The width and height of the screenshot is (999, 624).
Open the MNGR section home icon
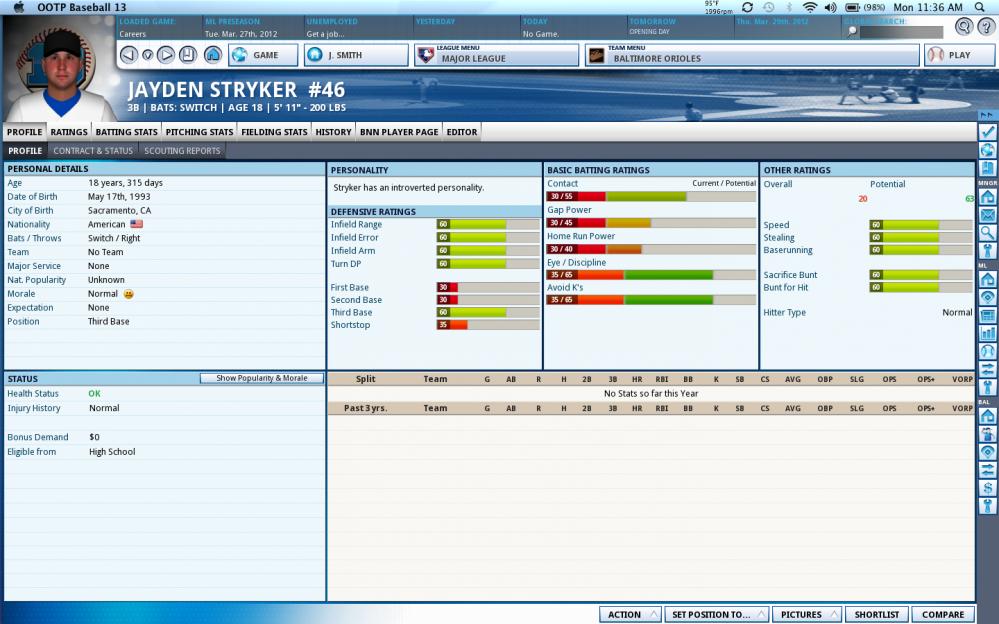coord(988,196)
